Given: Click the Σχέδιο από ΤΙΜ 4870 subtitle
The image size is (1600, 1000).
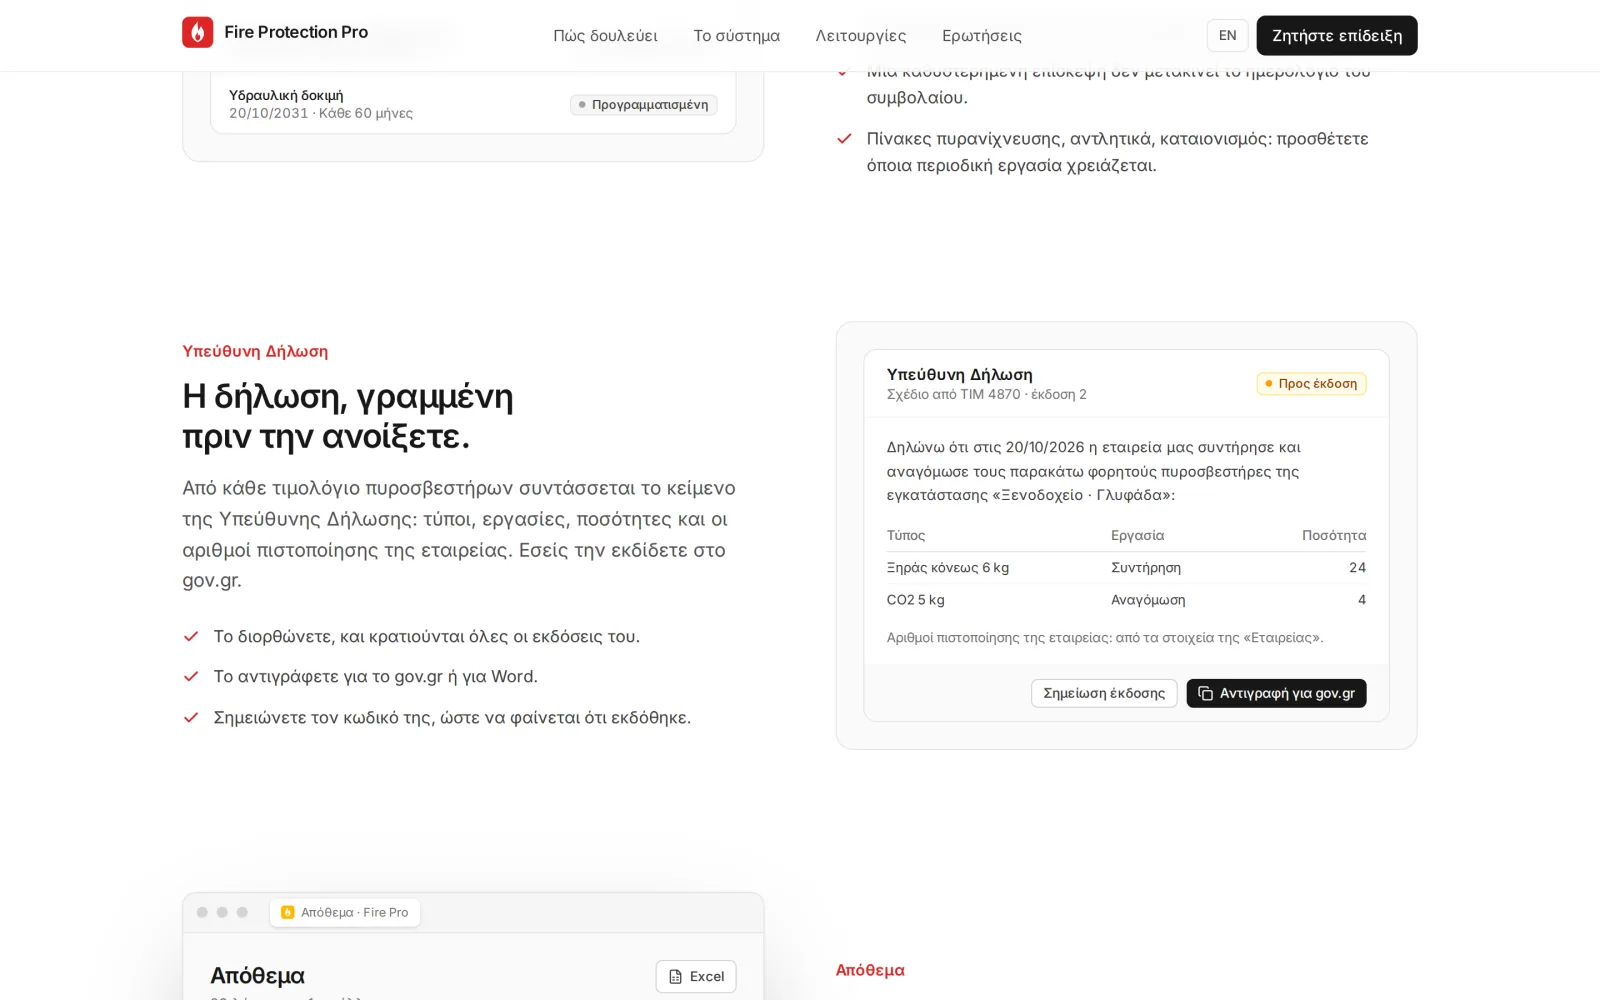Looking at the screenshot, I should click(x=986, y=394).
